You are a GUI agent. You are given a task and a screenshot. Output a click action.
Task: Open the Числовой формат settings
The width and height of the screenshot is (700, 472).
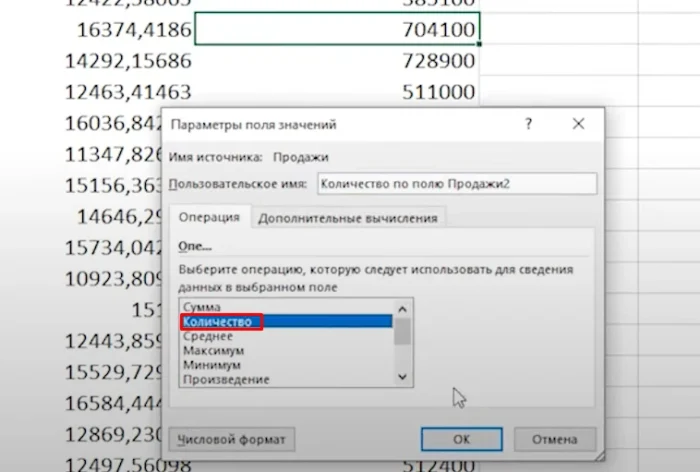[x=231, y=439]
